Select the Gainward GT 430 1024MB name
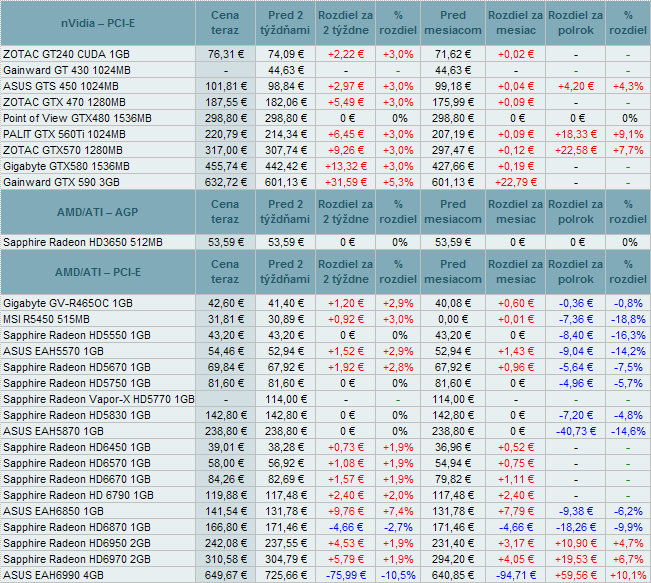The width and height of the screenshot is (651, 583). point(67,70)
